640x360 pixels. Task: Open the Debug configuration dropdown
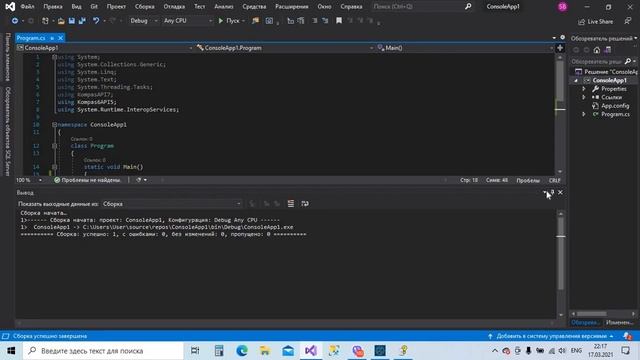click(143, 21)
